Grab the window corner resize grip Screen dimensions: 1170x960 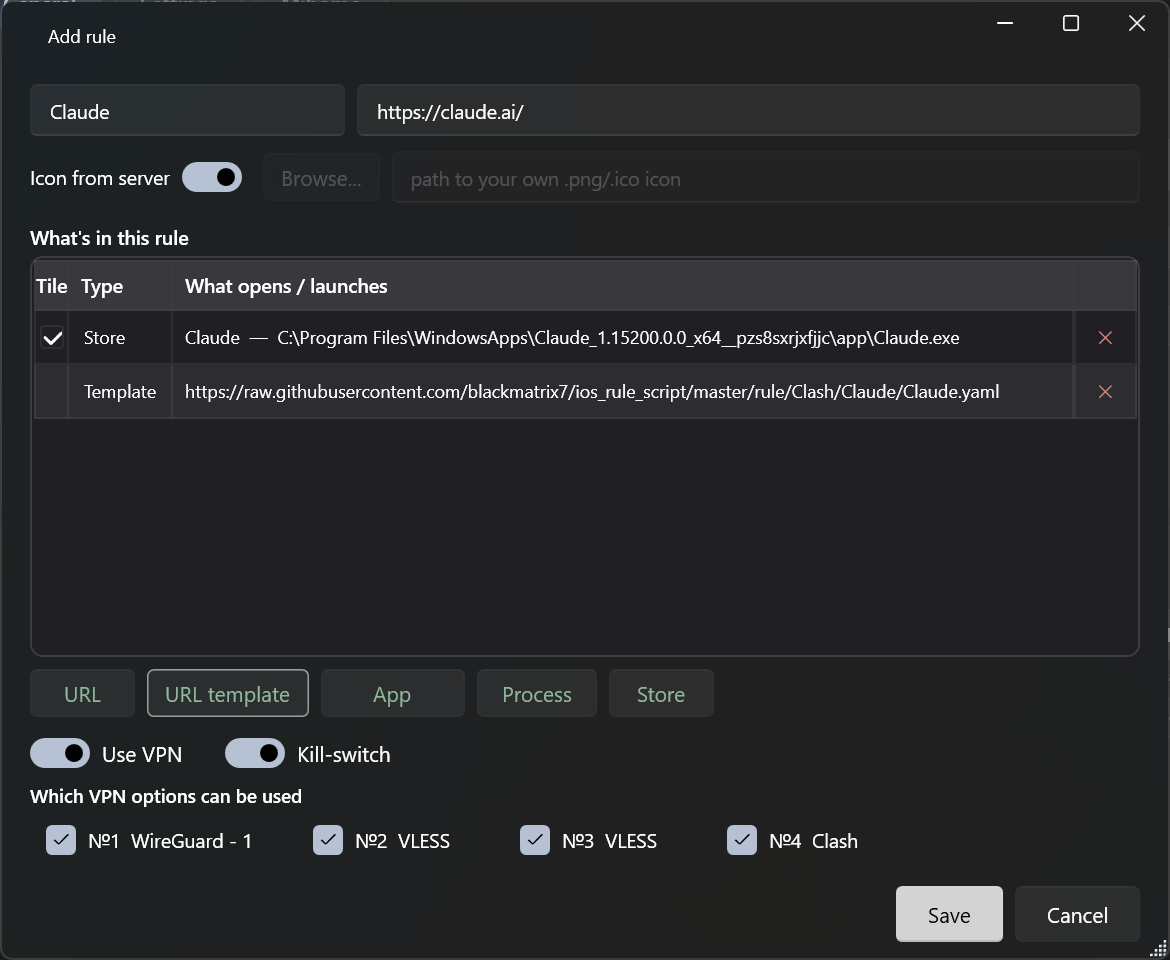pos(1159,949)
